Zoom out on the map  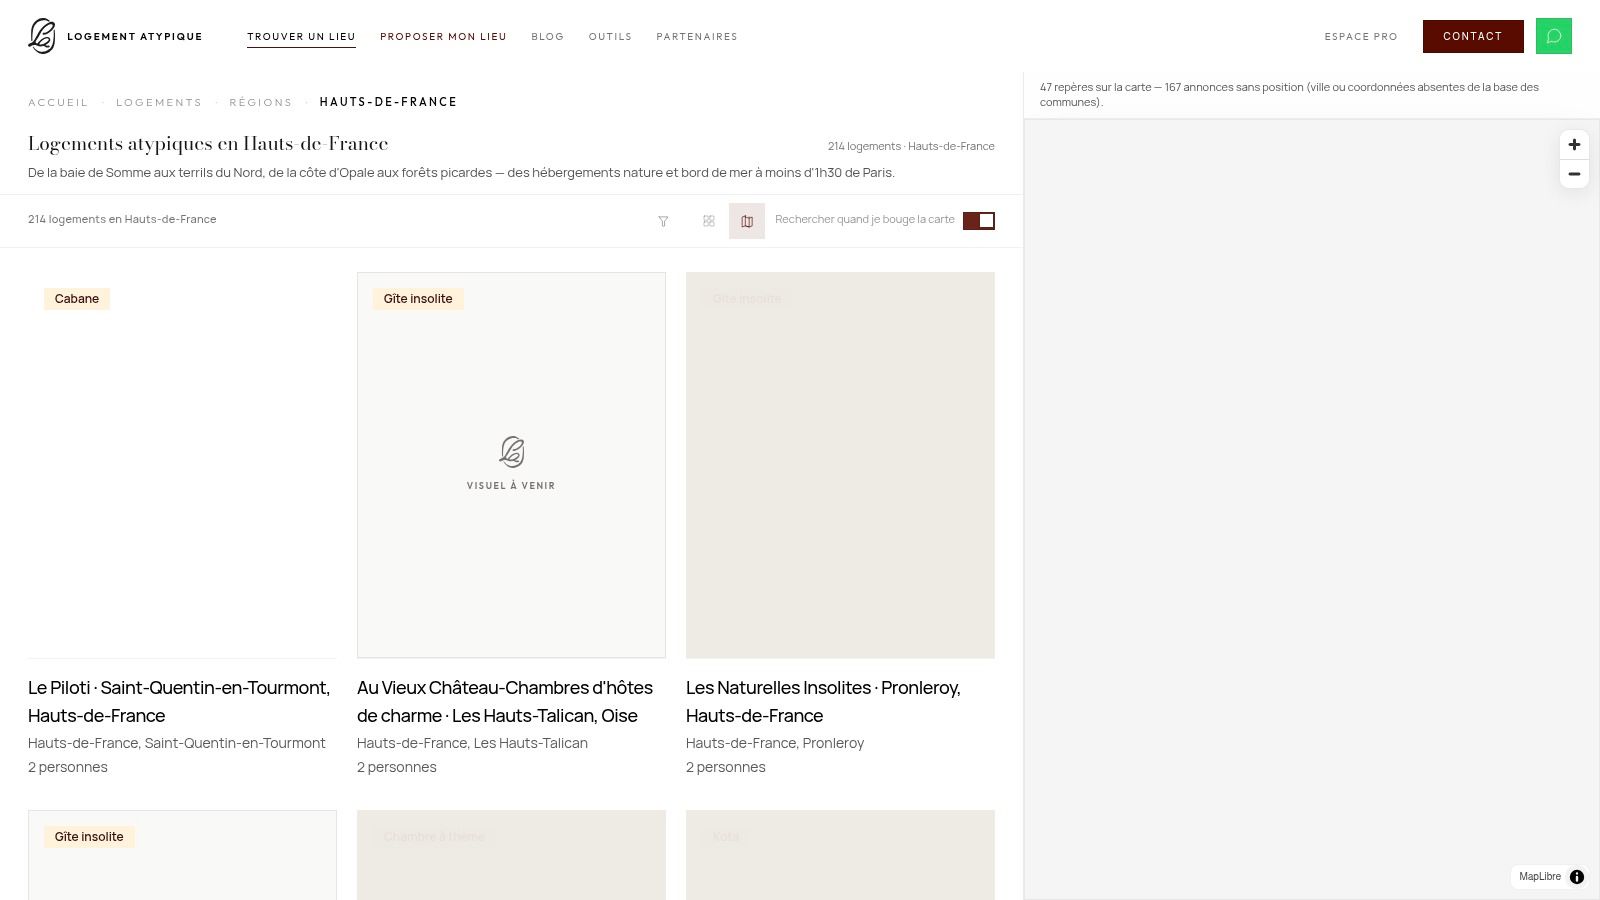[1574, 174]
